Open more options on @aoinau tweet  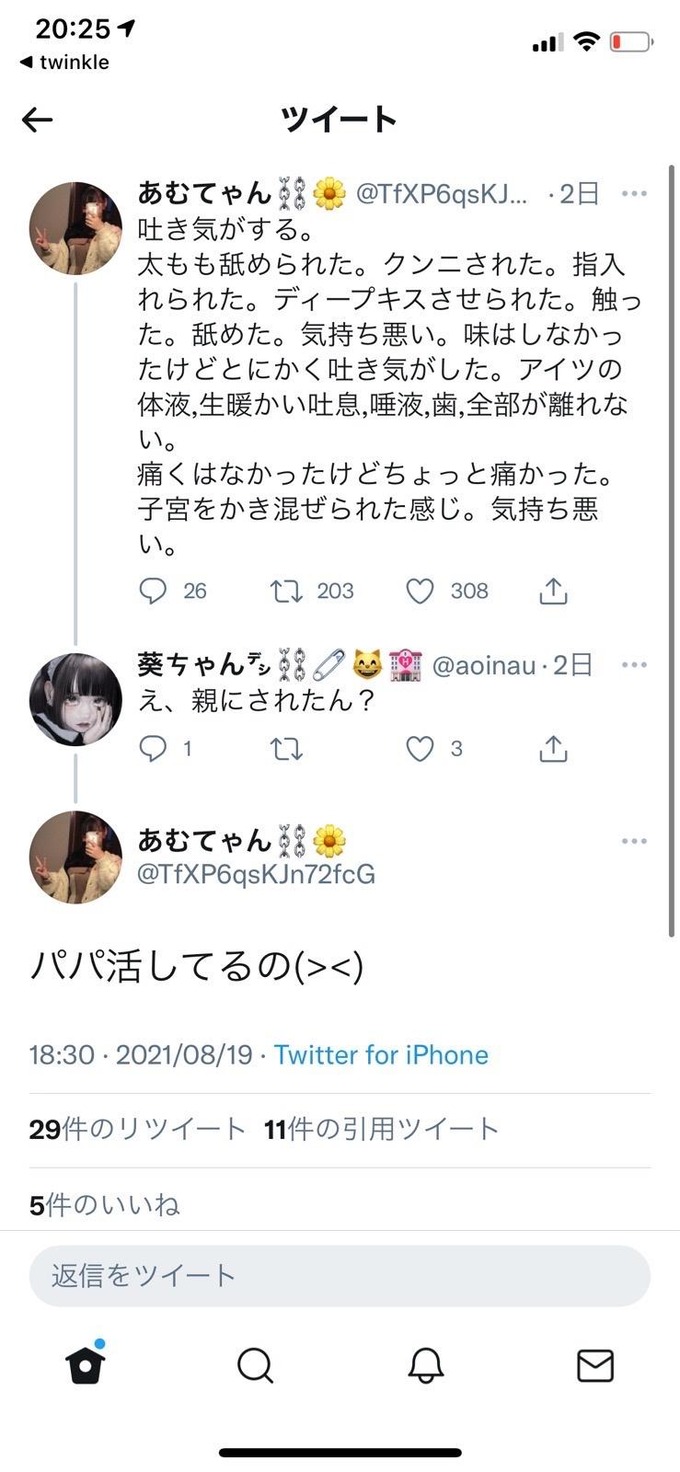[634, 664]
